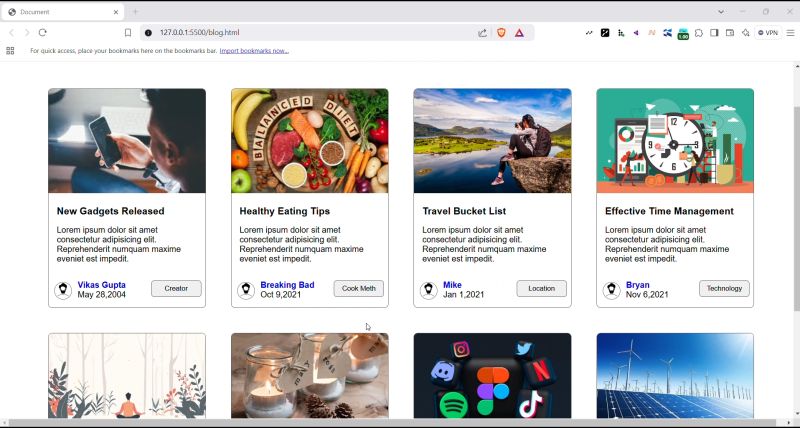Expand the tab search dropdown arrow
The height and width of the screenshot is (428, 800).
[x=721, y=12]
